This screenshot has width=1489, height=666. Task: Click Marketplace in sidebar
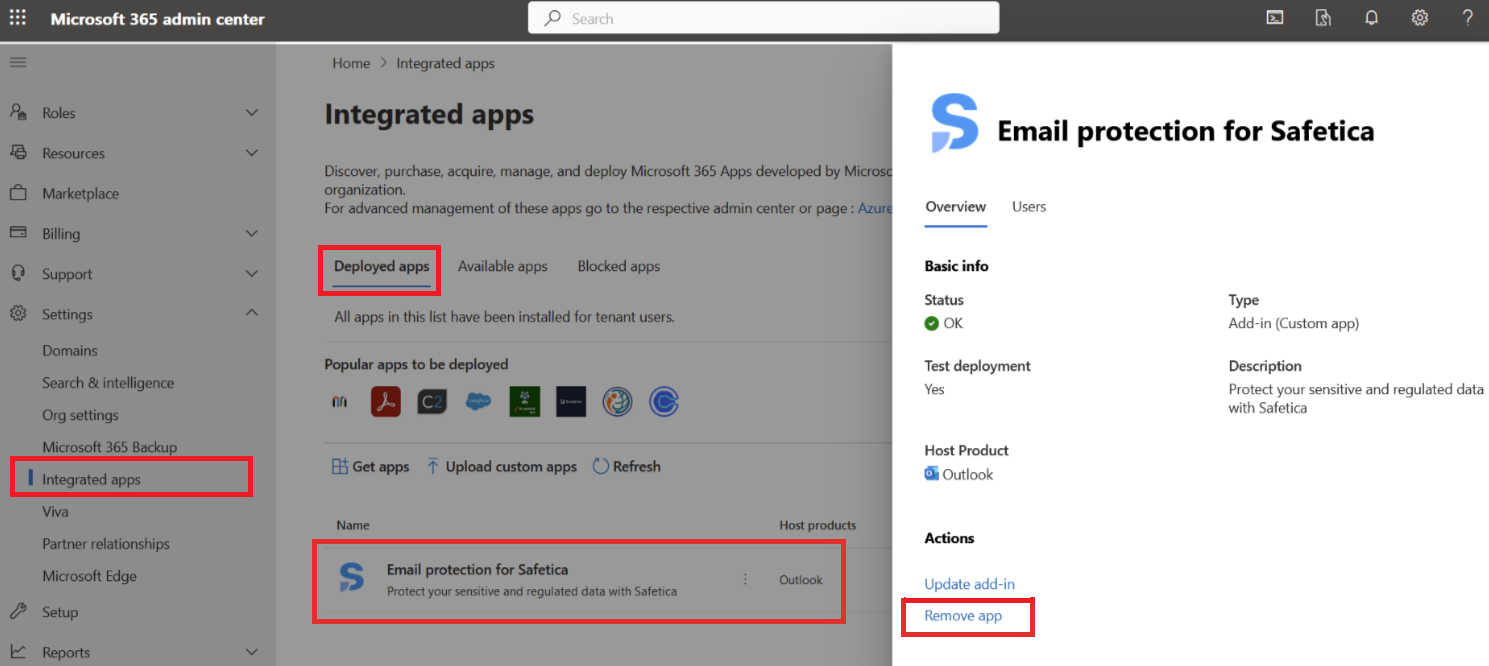tap(80, 193)
